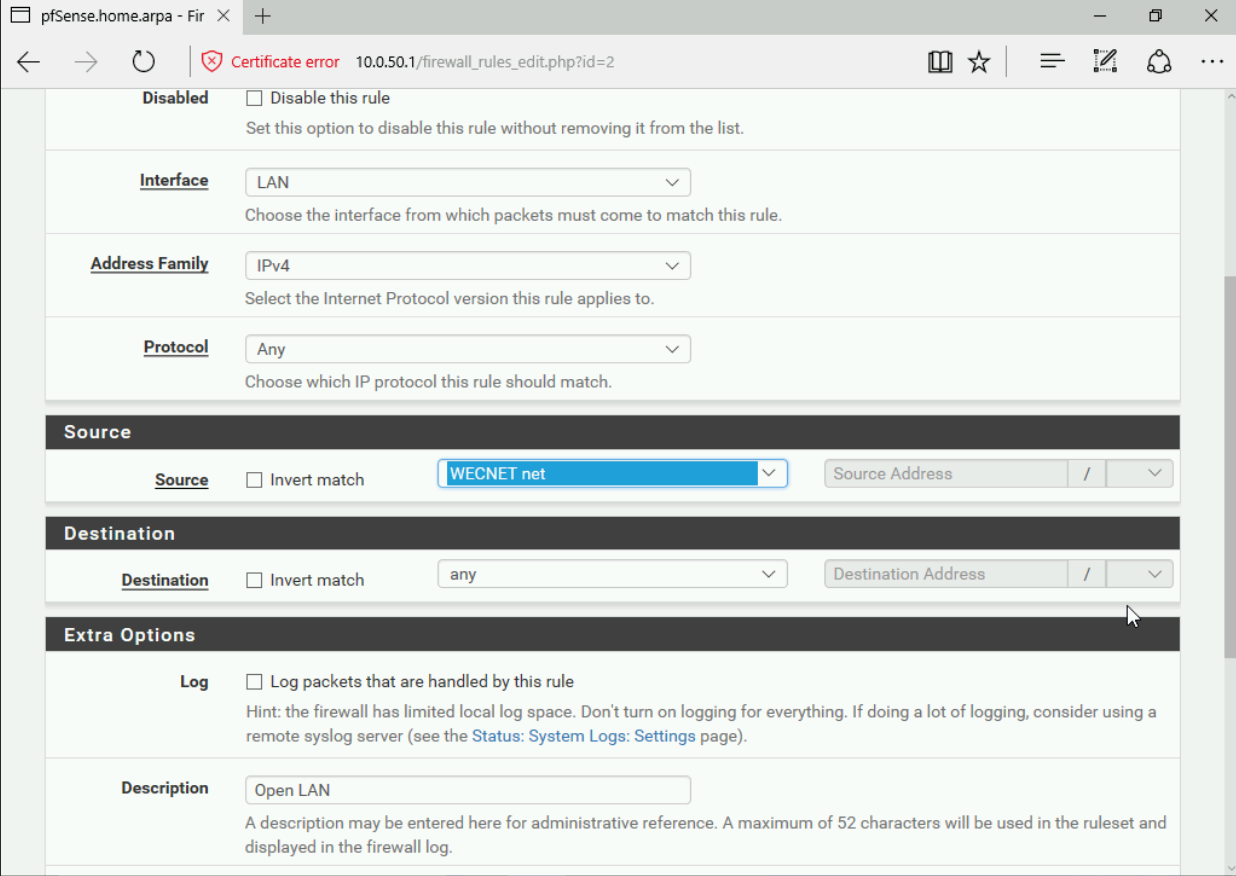Screen dimensions: 1236x876
Task: Click the vertical page scrollbar thumb
Action: click(1229, 465)
